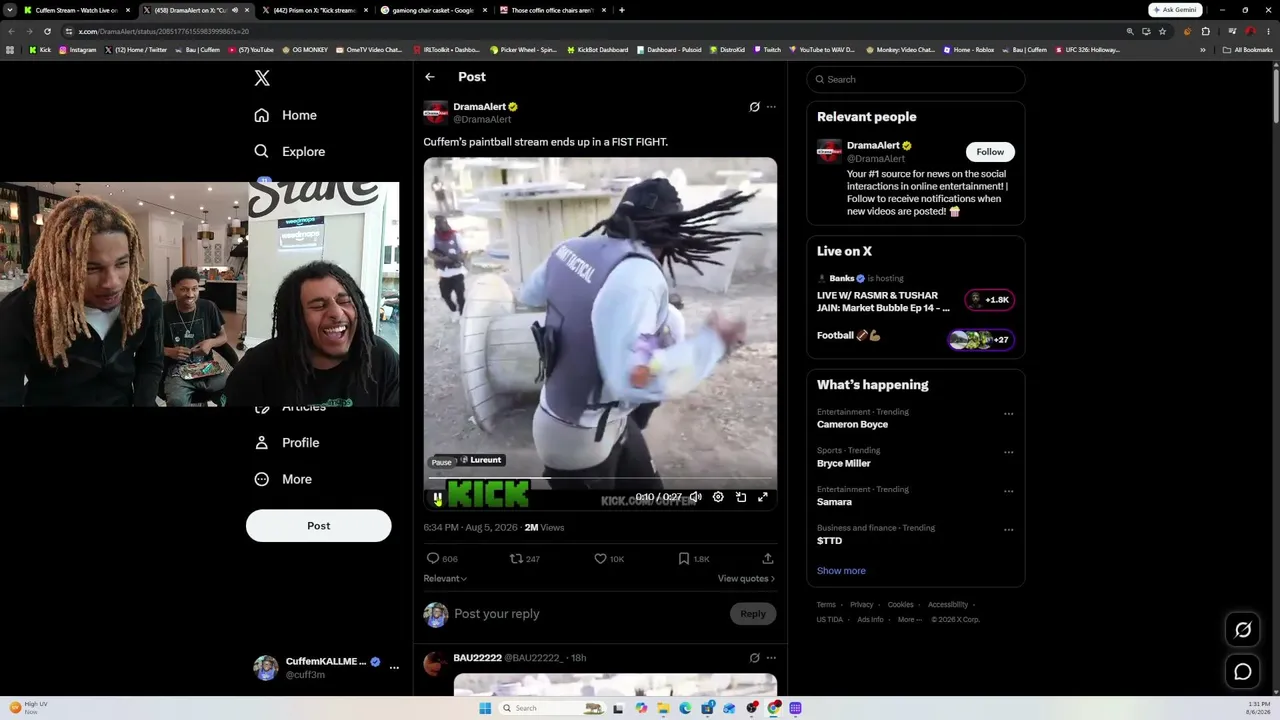Click the X search box
Image resolution: width=1280 pixels, height=720 pixels.
click(x=916, y=79)
